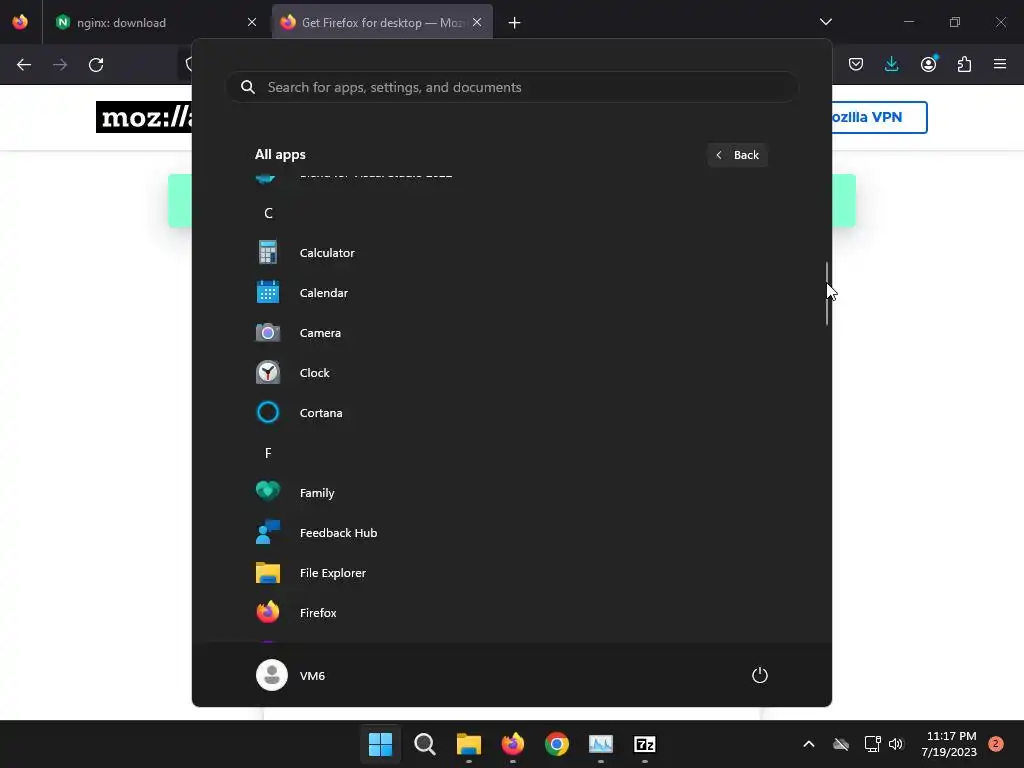The width and height of the screenshot is (1024, 768).
Task: Go Back to pinned apps
Action: [x=737, y=155]
